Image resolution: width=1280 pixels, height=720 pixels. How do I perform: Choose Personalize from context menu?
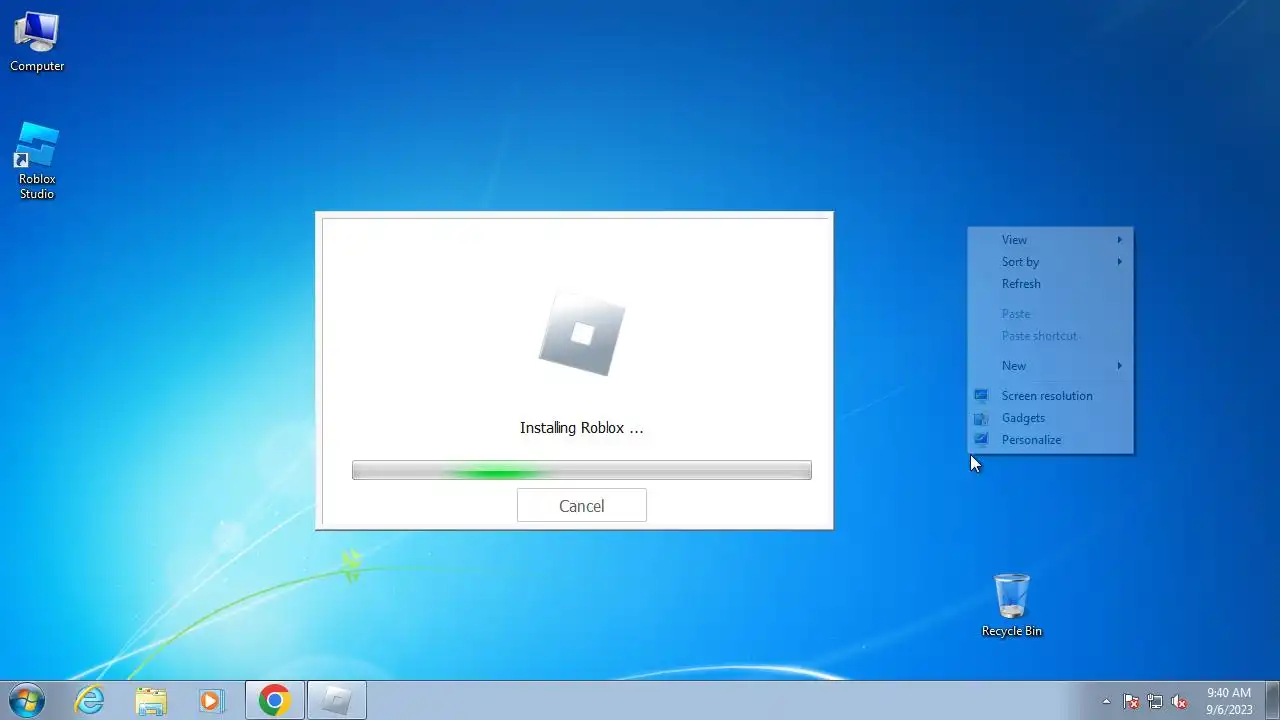pyautogui.click(x=1050, y=440)
